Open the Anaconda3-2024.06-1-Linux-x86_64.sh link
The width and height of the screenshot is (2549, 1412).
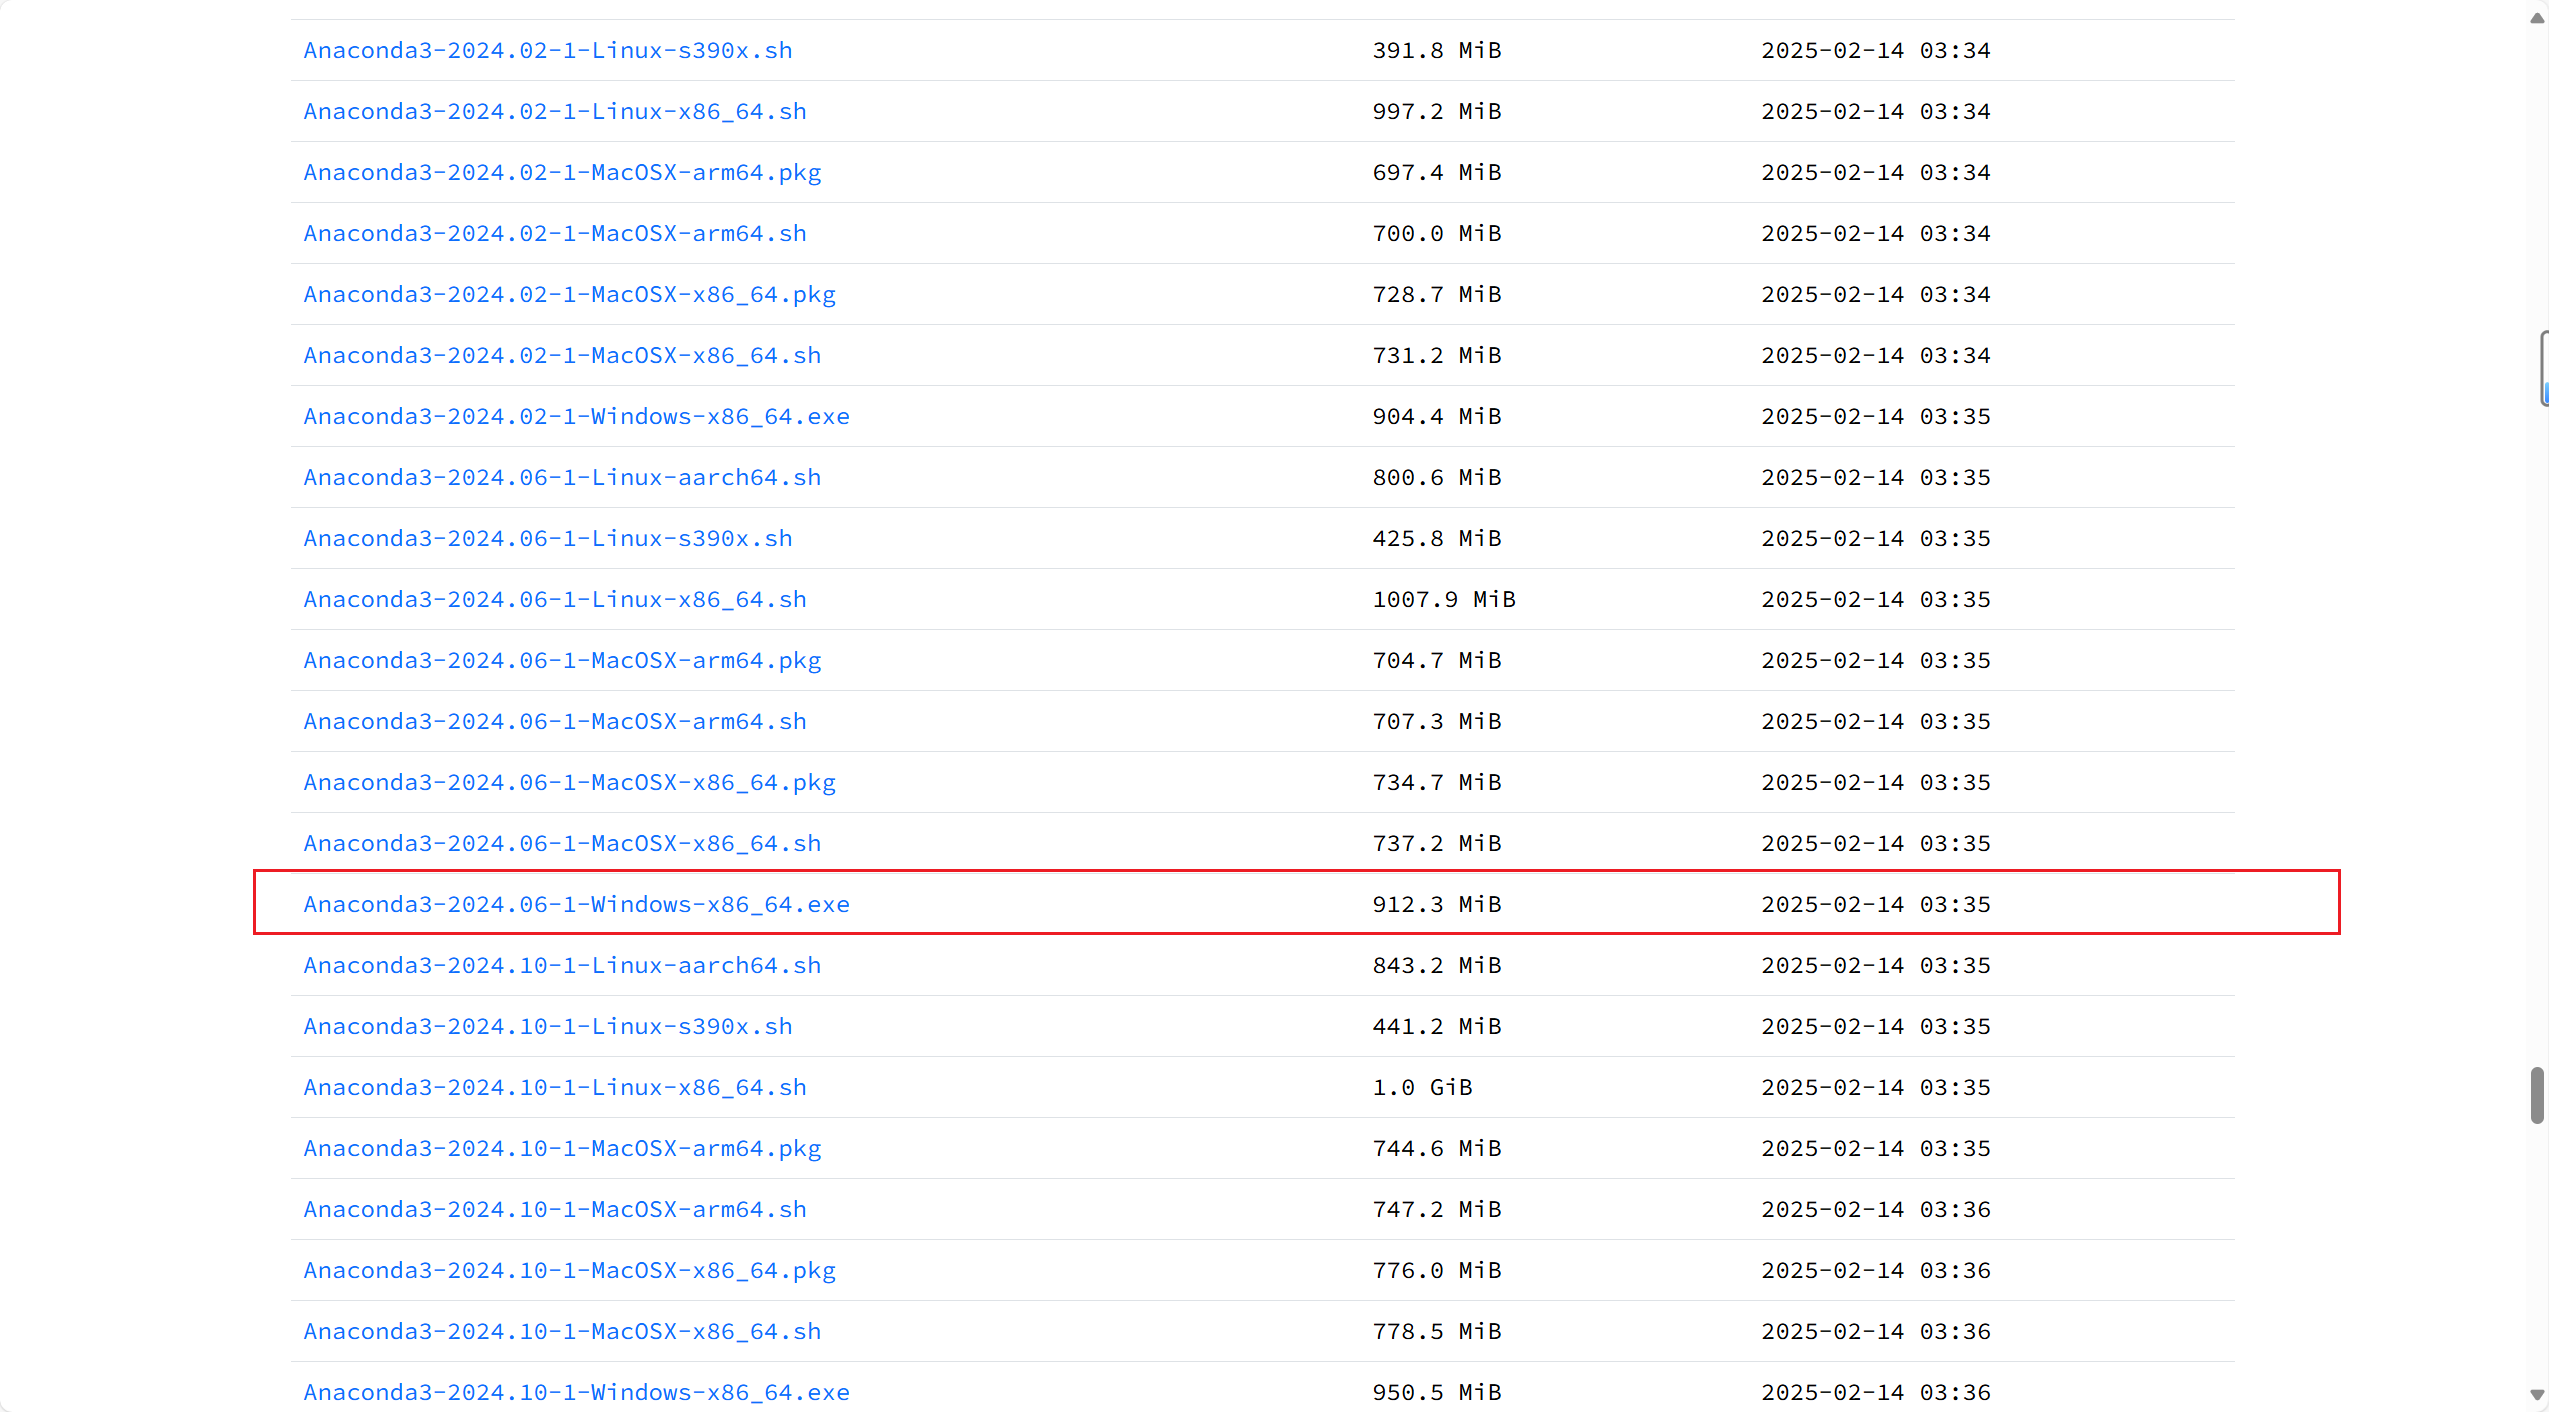click(x=554, y=599)
